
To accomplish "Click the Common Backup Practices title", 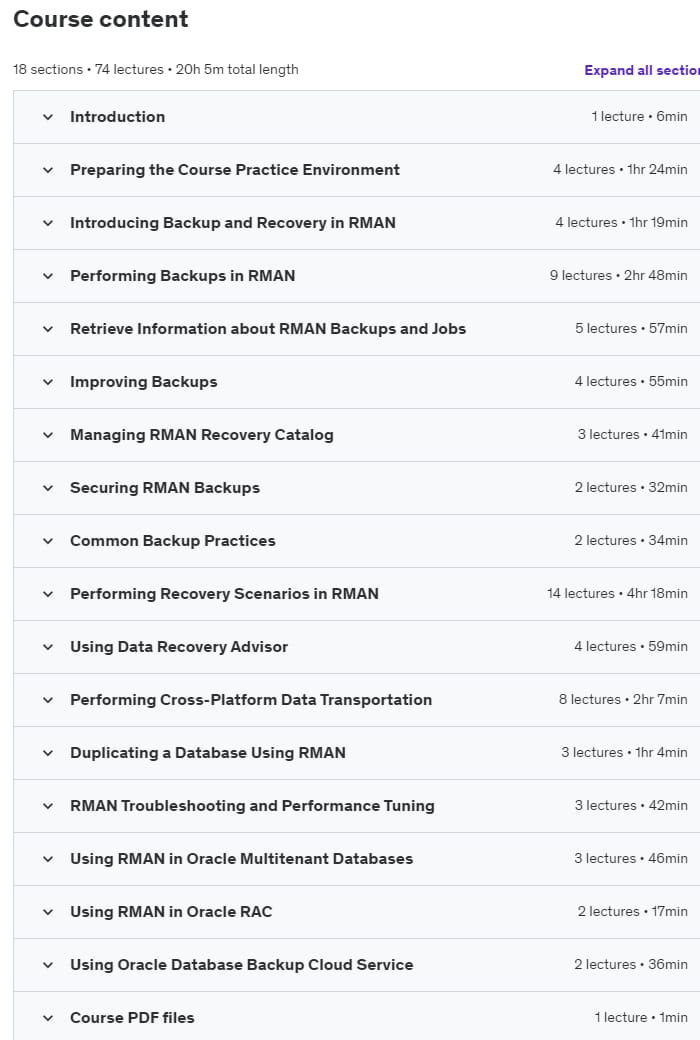I will (173, 541).
